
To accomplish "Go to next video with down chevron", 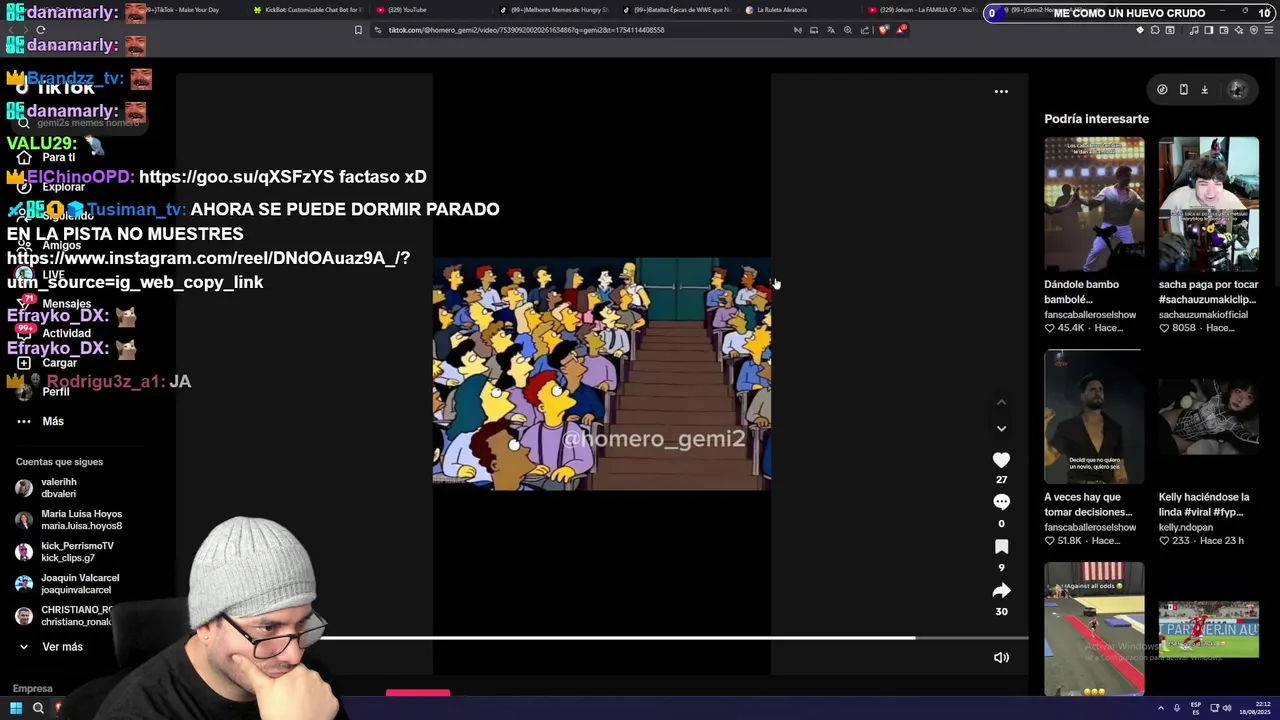I will (x=1001, y=429).
